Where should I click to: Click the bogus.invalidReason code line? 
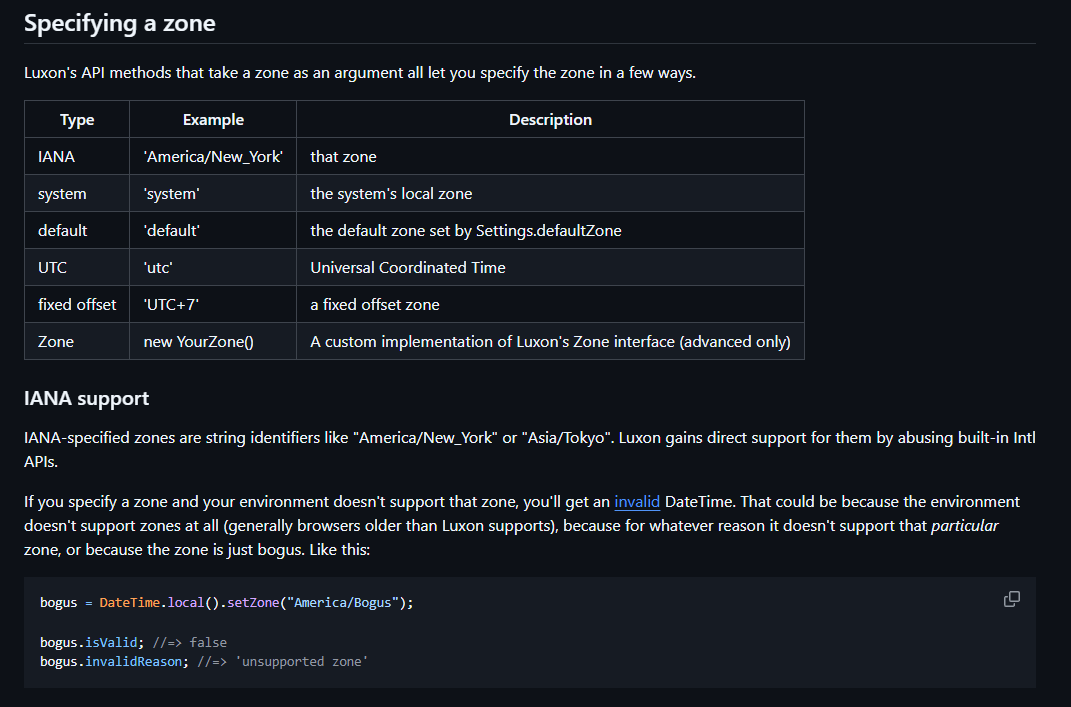(x=204, y=661)
